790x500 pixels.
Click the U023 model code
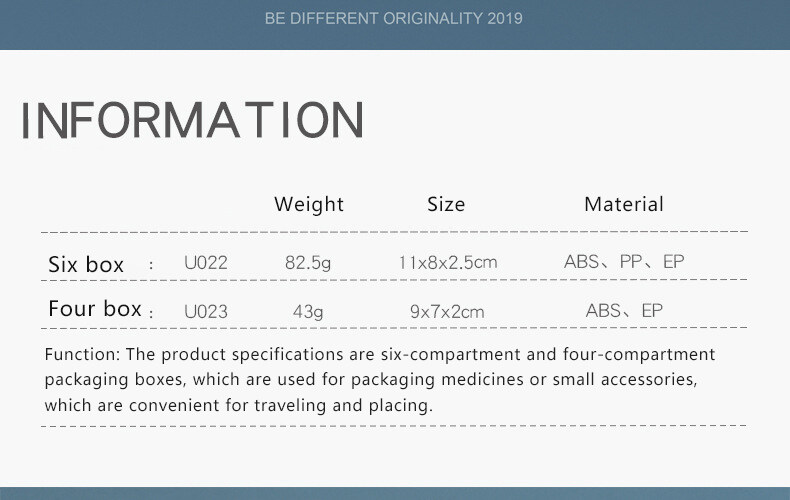[x=206, y=311]
